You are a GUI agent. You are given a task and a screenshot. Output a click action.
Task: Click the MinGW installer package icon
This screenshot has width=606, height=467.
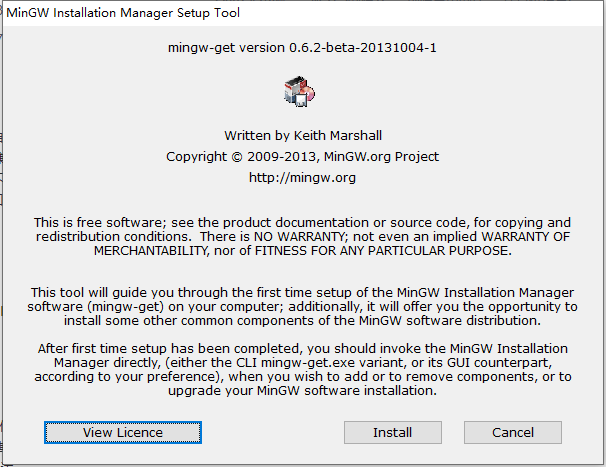click(299, 92)
